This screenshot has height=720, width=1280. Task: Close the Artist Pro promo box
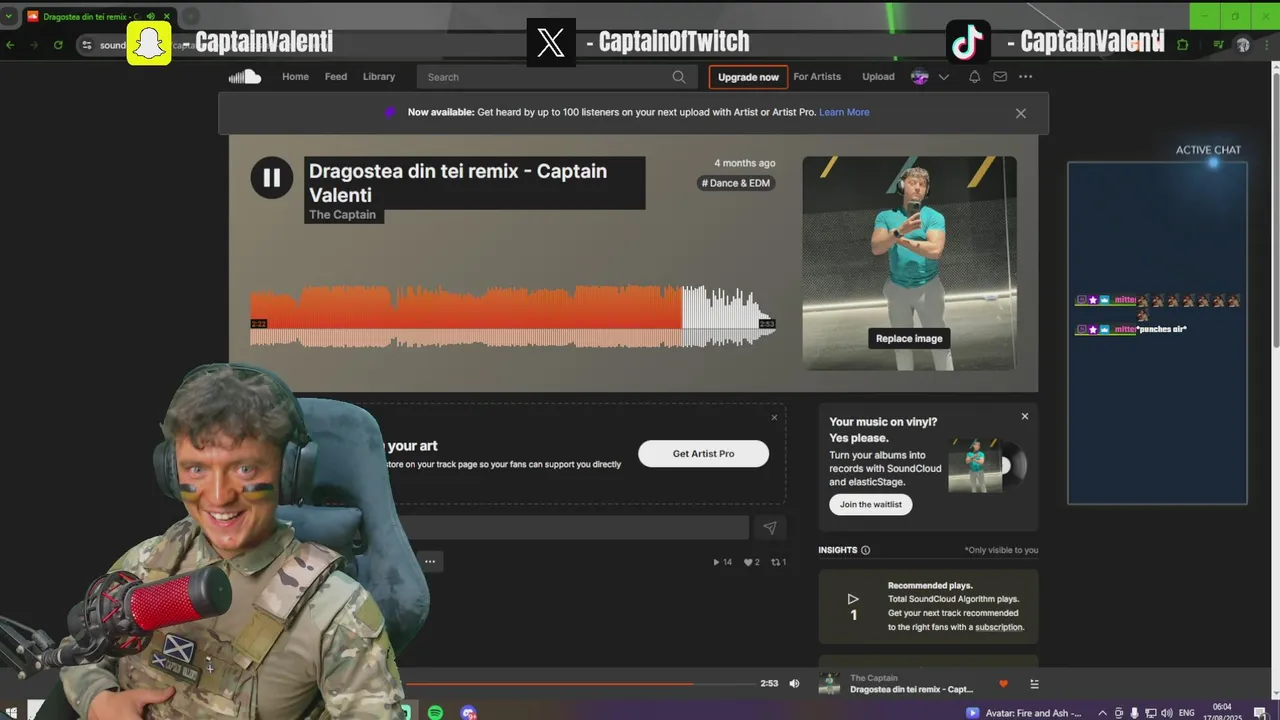point(774,417)
